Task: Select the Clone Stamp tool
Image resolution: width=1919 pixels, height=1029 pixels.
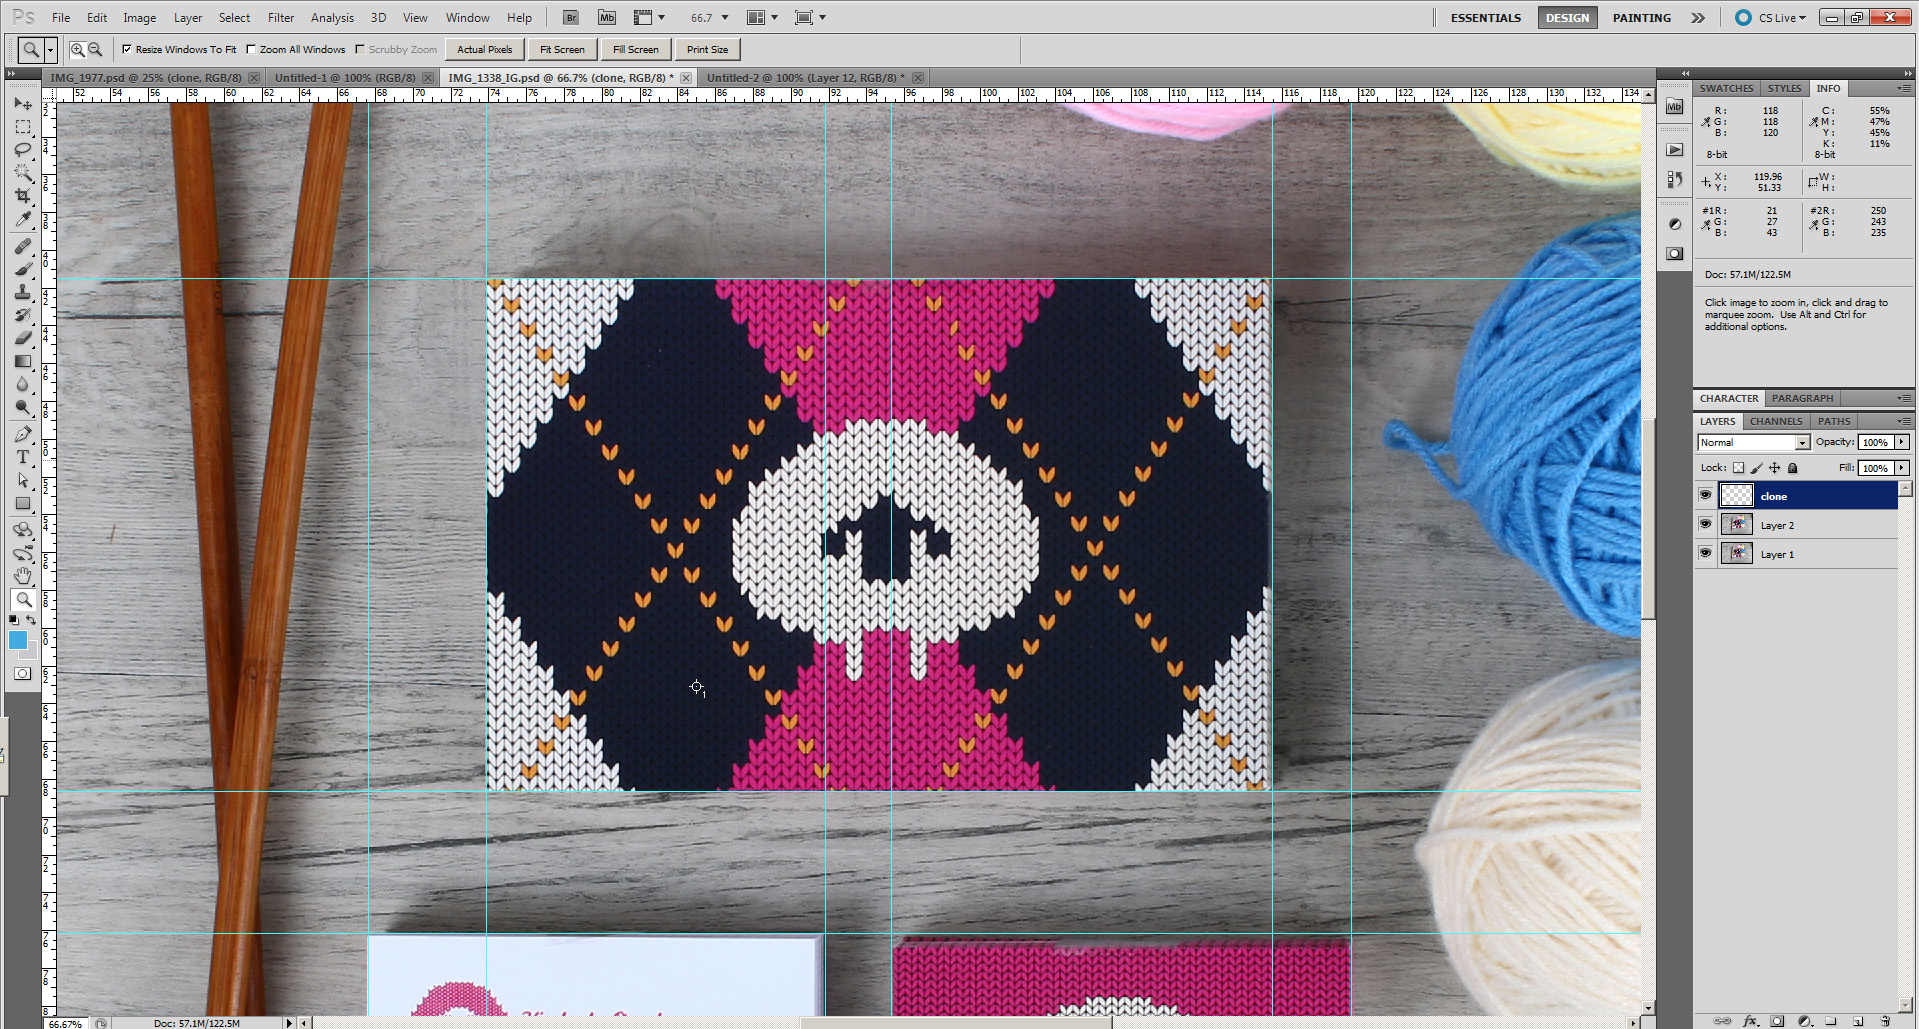Action: coord(23,292)
